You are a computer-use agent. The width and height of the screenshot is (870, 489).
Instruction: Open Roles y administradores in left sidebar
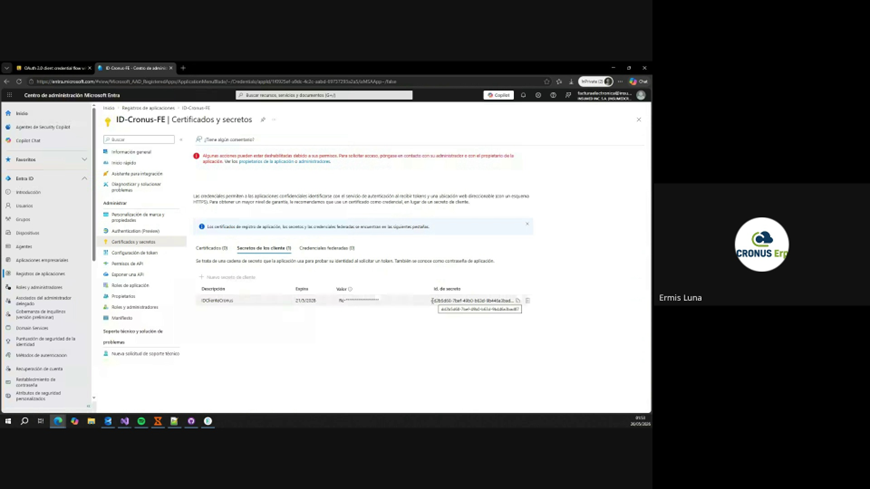point(39,288)
